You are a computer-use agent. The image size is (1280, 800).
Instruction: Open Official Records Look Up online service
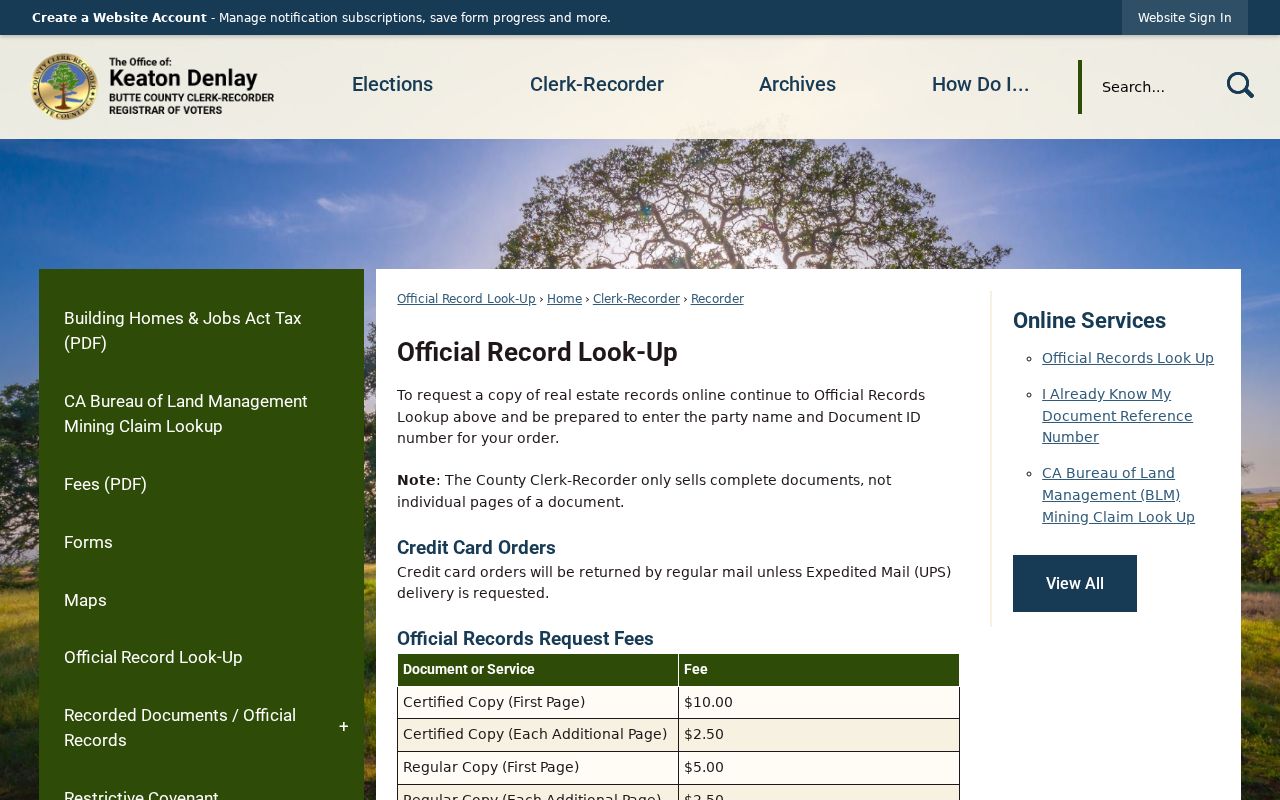click(1128, 358)
